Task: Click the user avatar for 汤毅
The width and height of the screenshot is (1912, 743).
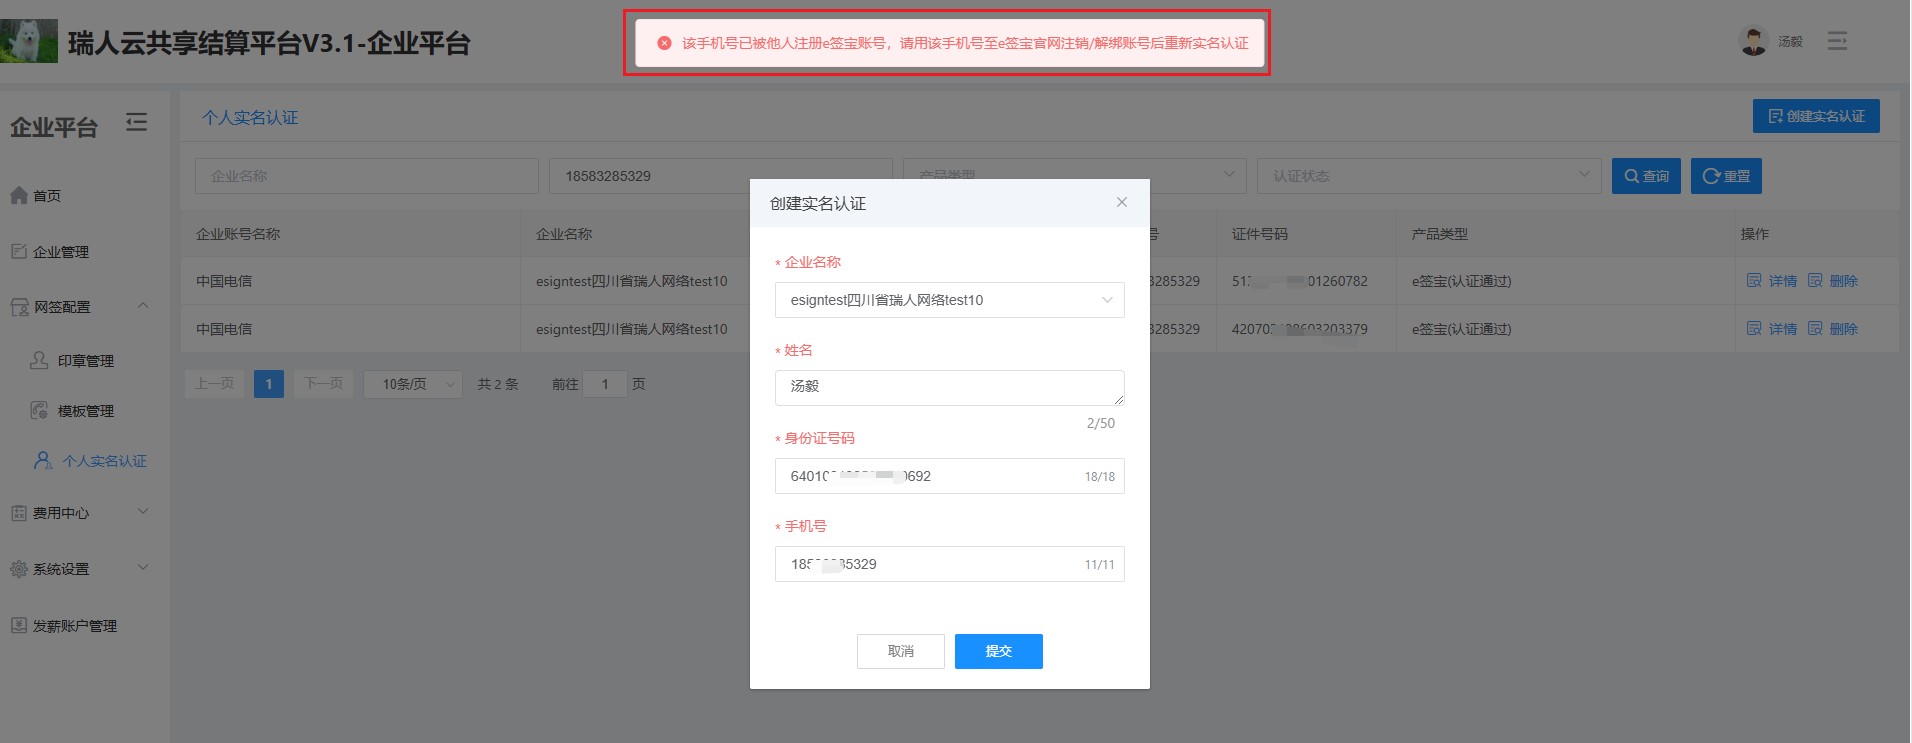Action: pos(1753,41)
